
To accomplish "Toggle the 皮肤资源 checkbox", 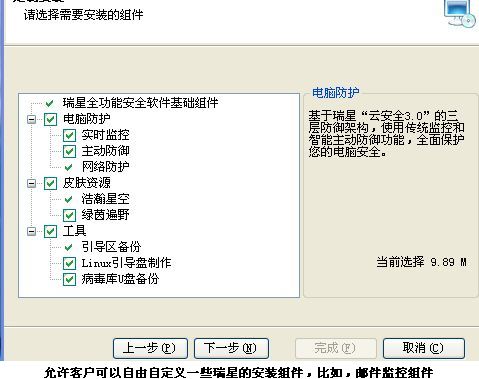I will 50,183.
